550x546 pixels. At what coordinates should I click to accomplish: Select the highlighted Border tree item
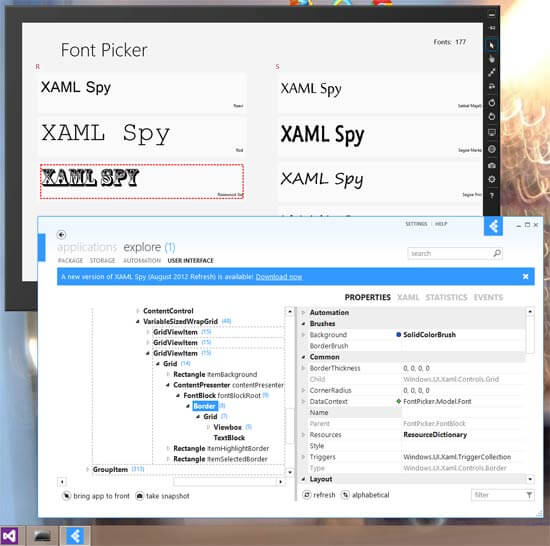tap(204, 406)
